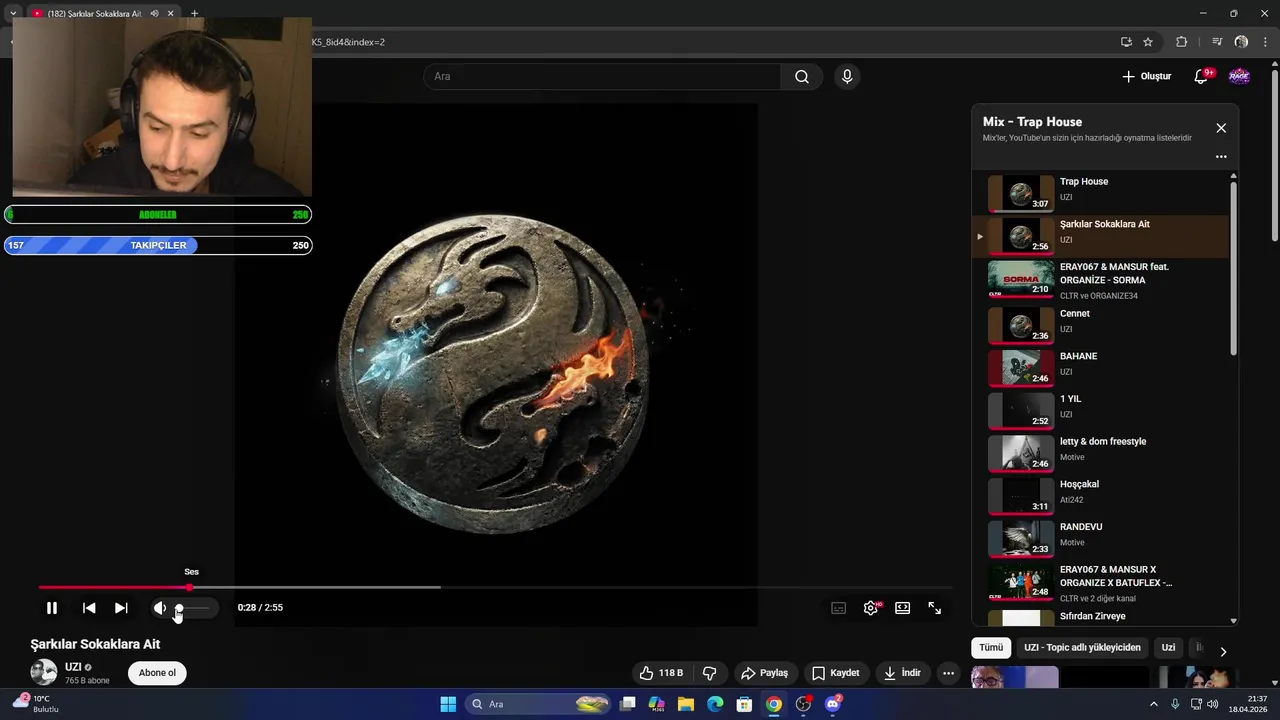Play letty & dom freestyle
The height and width of the screenshot is (720, 1280).
coord(1100,452)
